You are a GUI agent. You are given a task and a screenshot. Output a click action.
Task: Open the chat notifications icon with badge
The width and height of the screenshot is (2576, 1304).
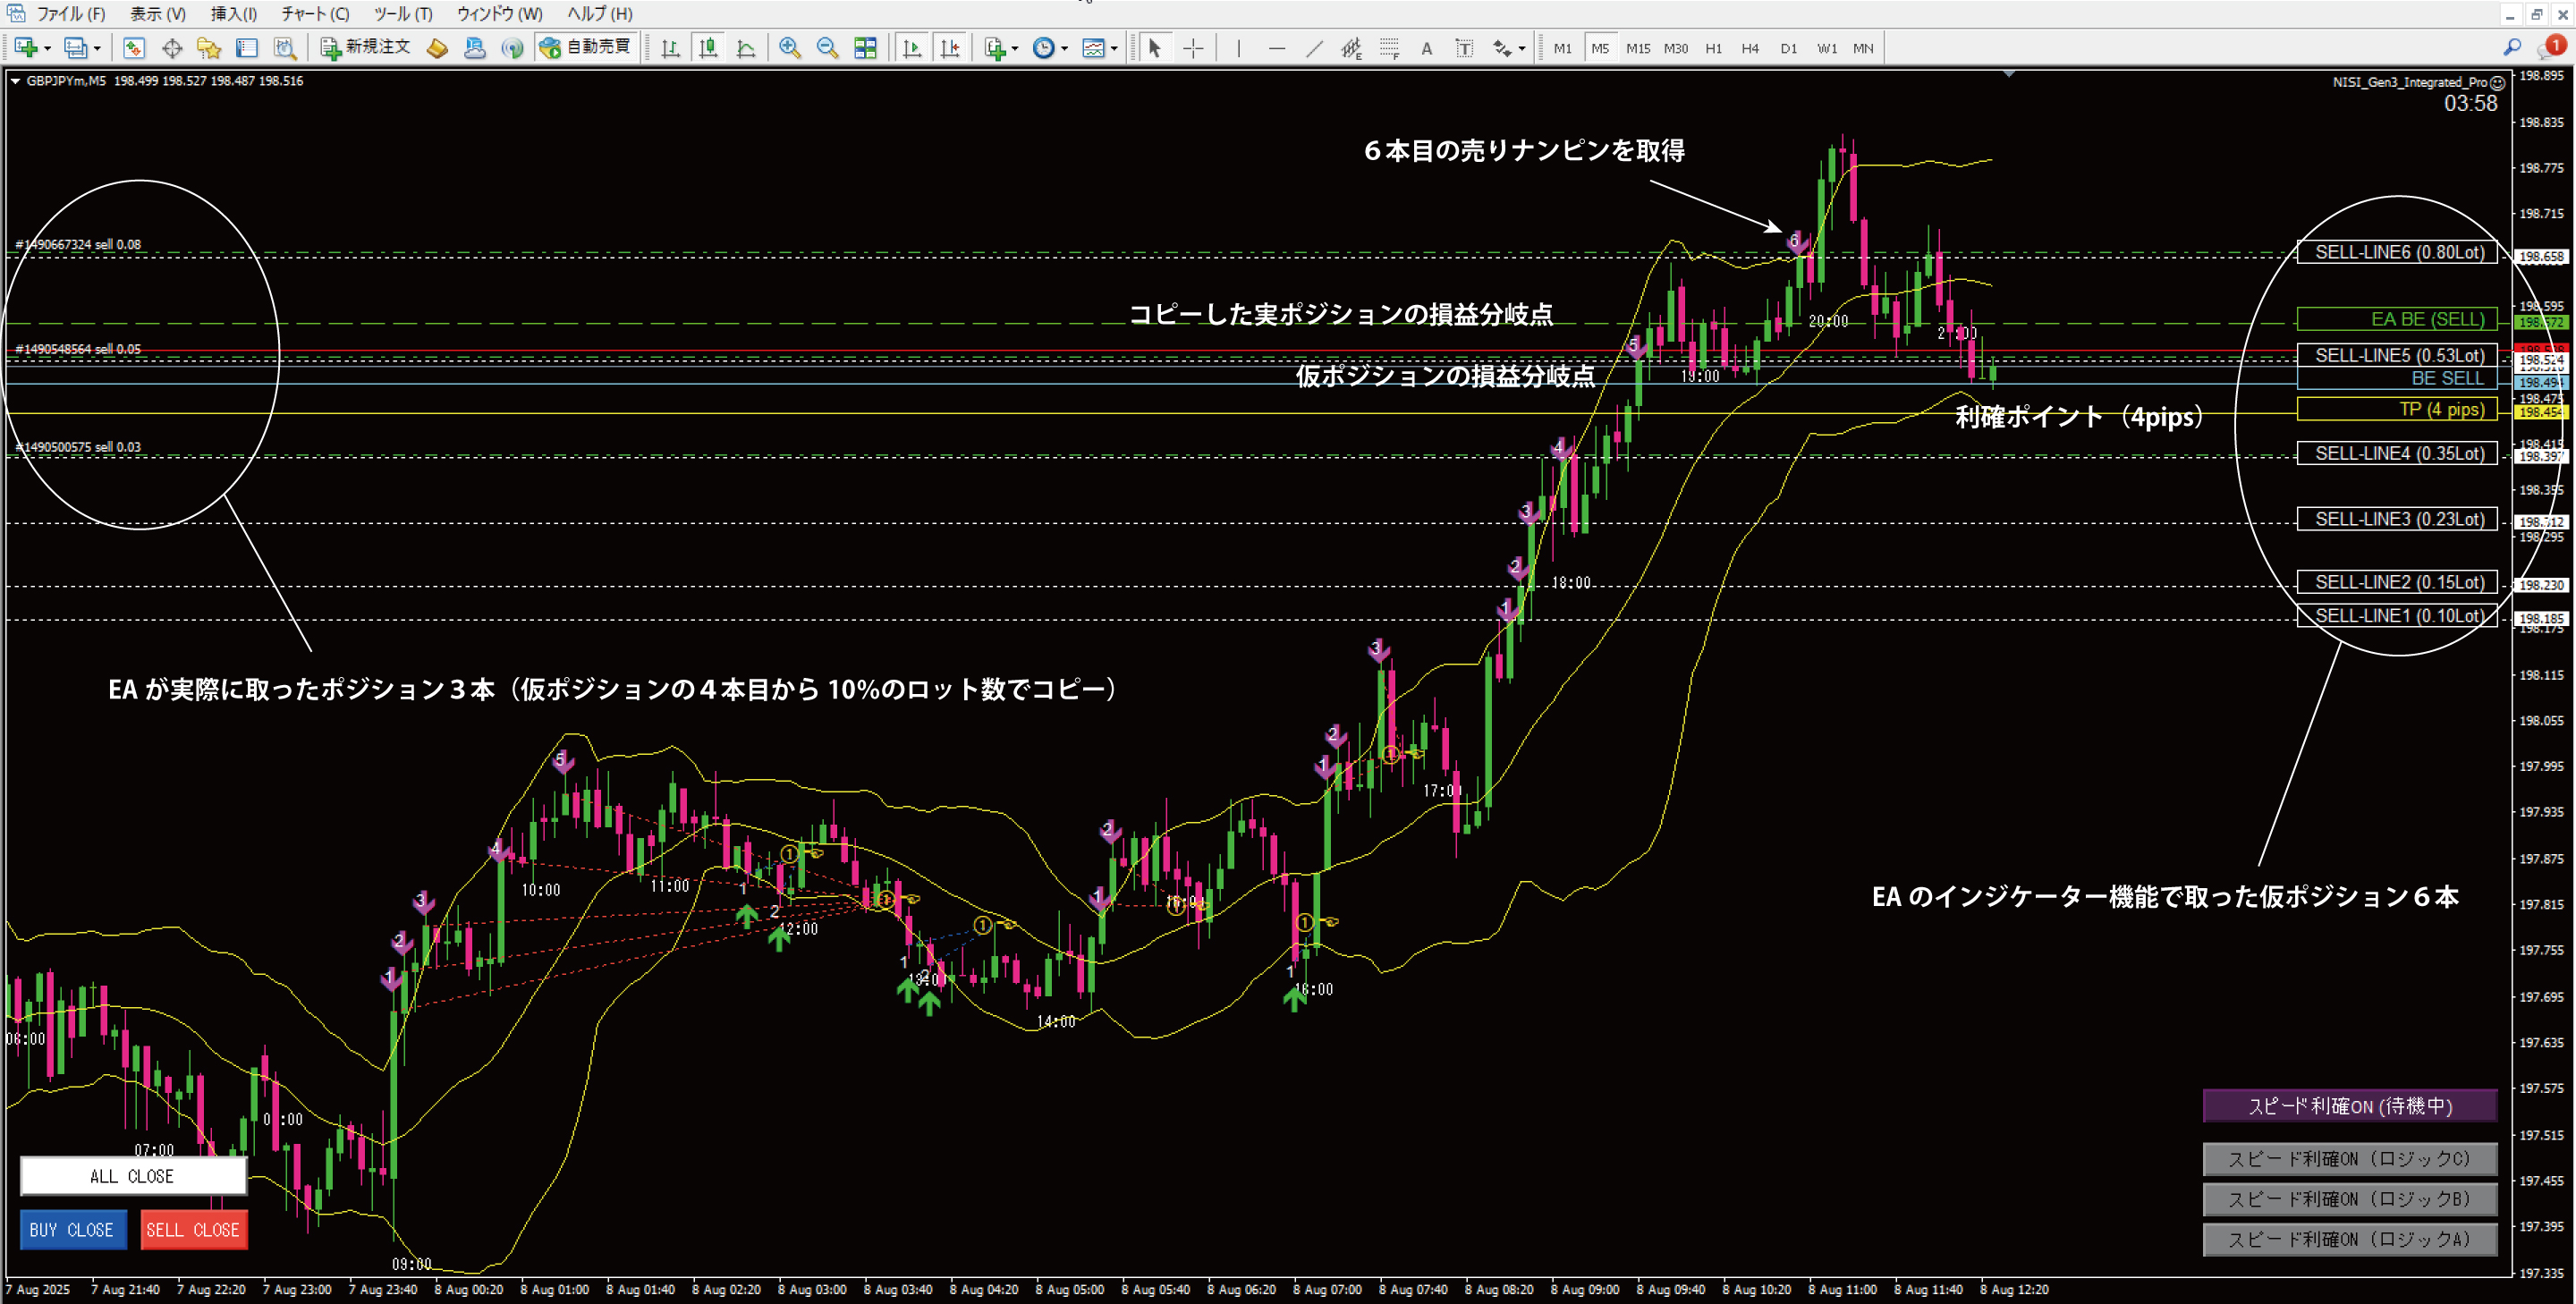click(x=2551, y=47)
